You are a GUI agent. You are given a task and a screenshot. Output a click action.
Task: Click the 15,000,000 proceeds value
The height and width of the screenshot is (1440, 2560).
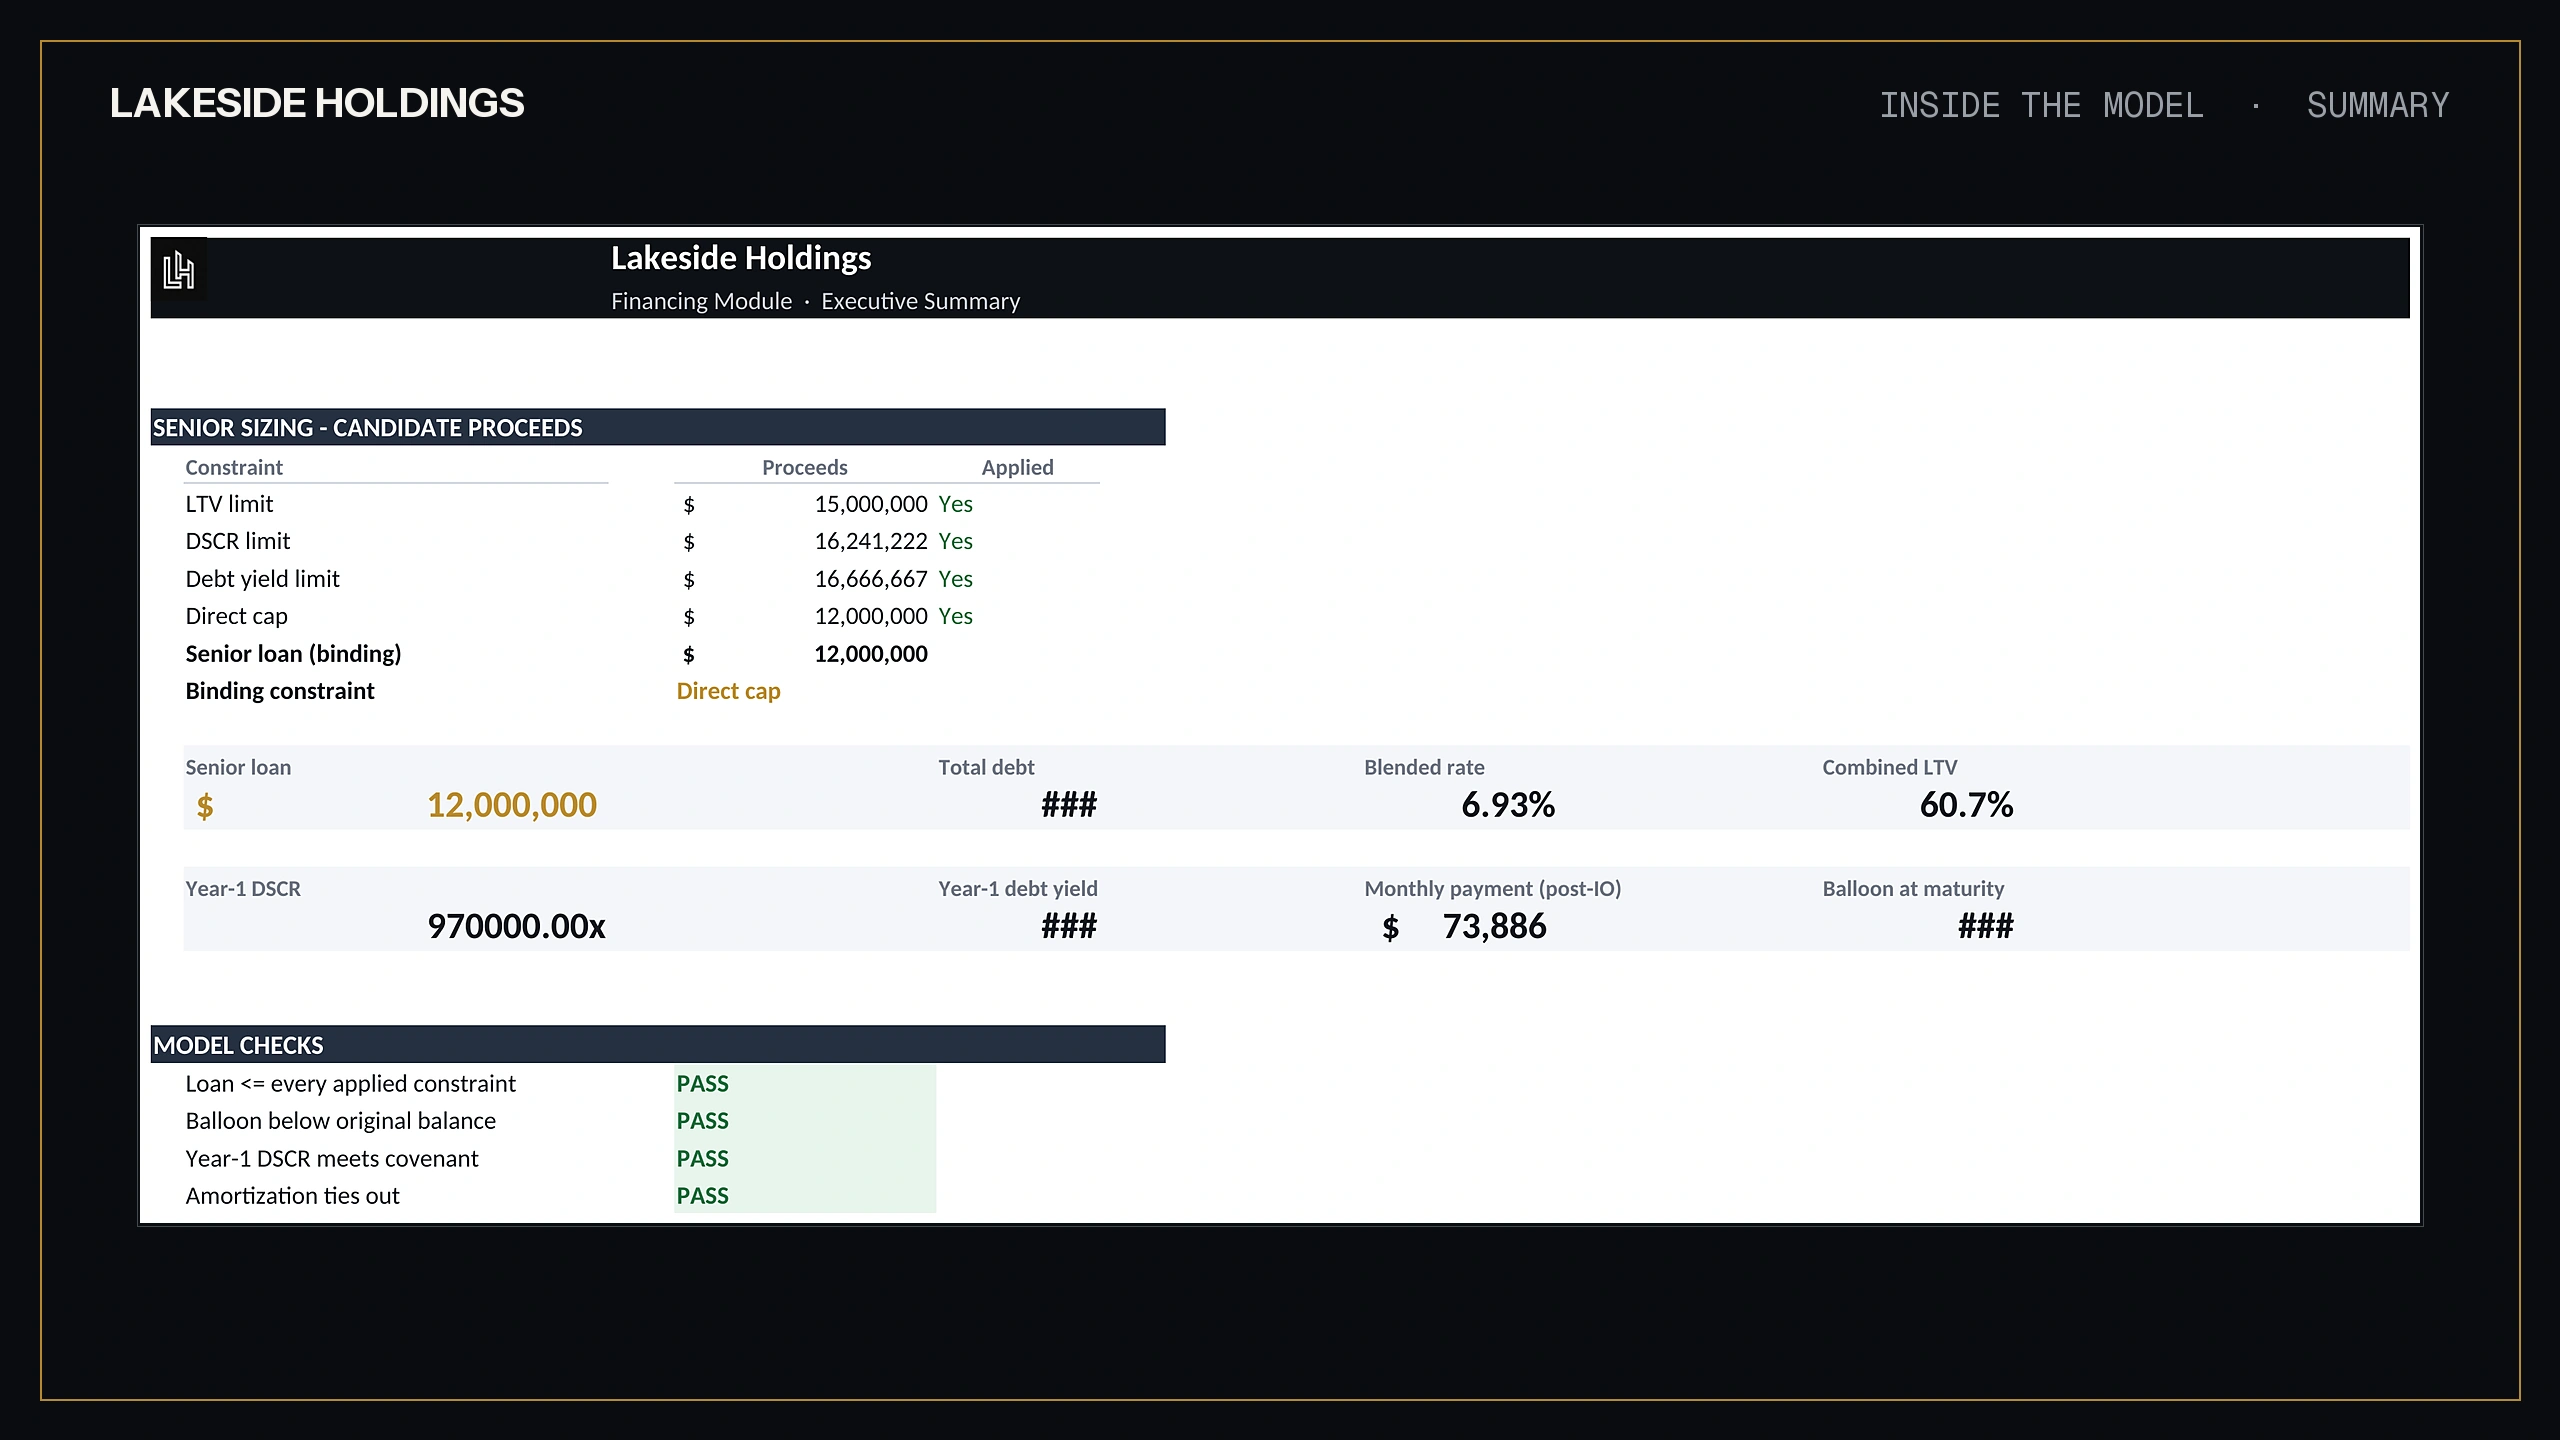tap(871, 504)
